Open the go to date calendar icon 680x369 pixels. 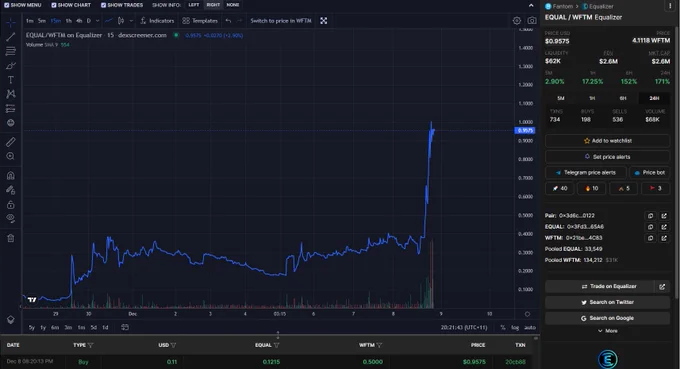click(125, 327)
